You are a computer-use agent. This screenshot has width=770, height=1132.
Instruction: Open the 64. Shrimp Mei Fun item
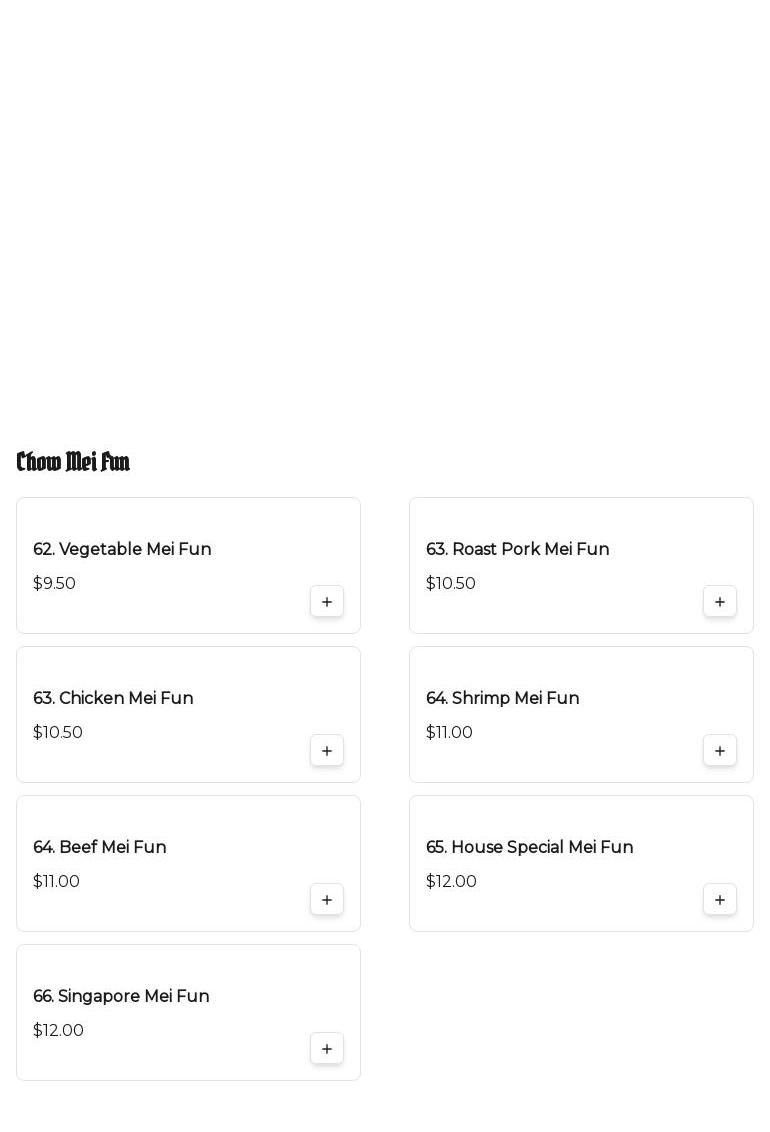pyautogui.click(x=502, y=698)
